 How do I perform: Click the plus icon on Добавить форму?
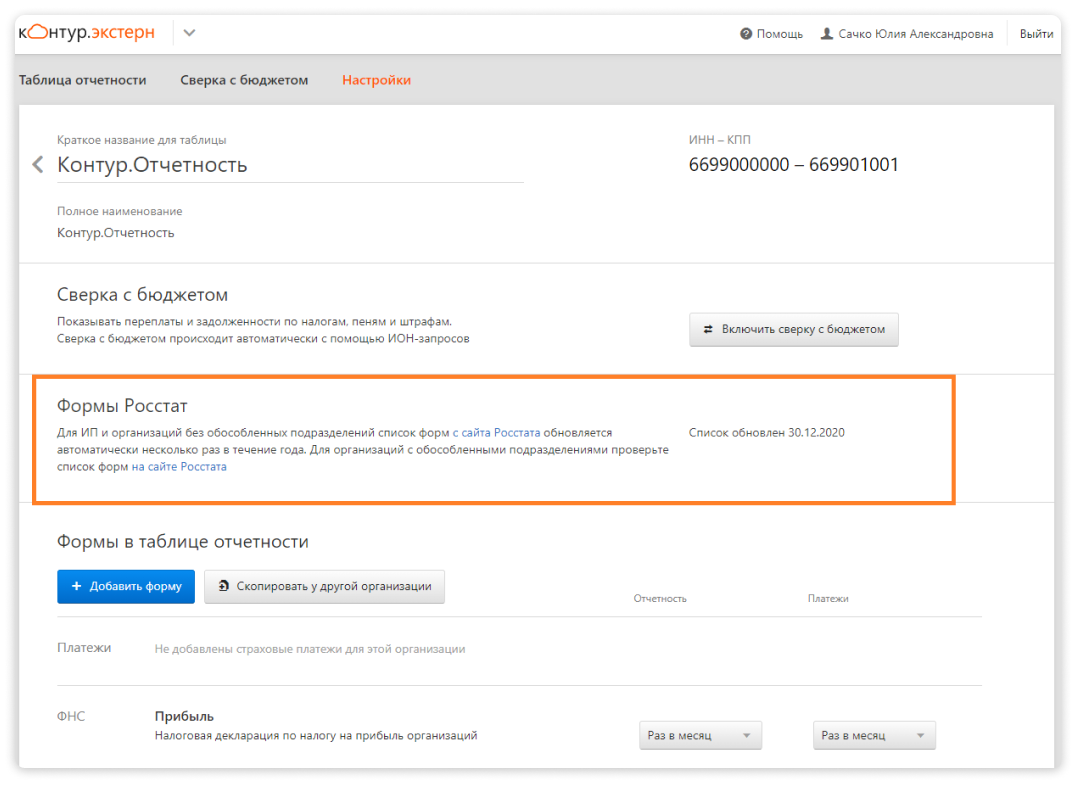[x=76, y=586]
